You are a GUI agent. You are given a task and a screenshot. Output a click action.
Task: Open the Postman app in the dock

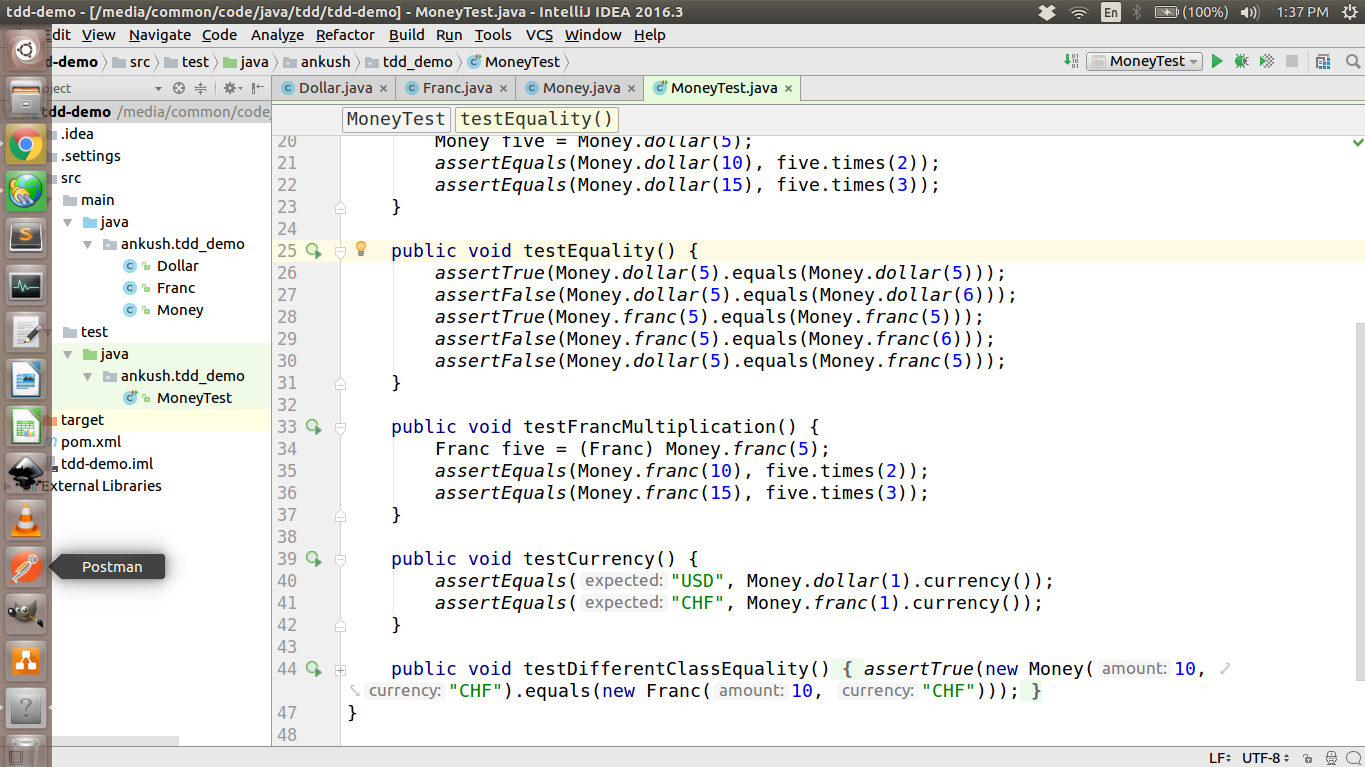click(x=25, y=567)
